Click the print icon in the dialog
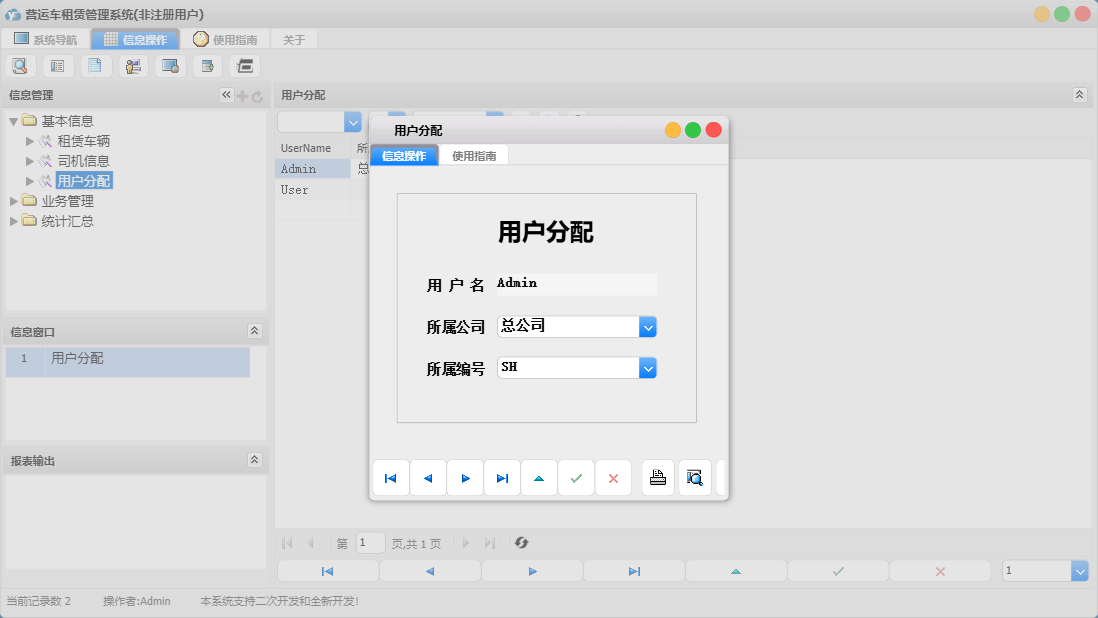Screen dimensions: 1098x618 click(658, 478)
